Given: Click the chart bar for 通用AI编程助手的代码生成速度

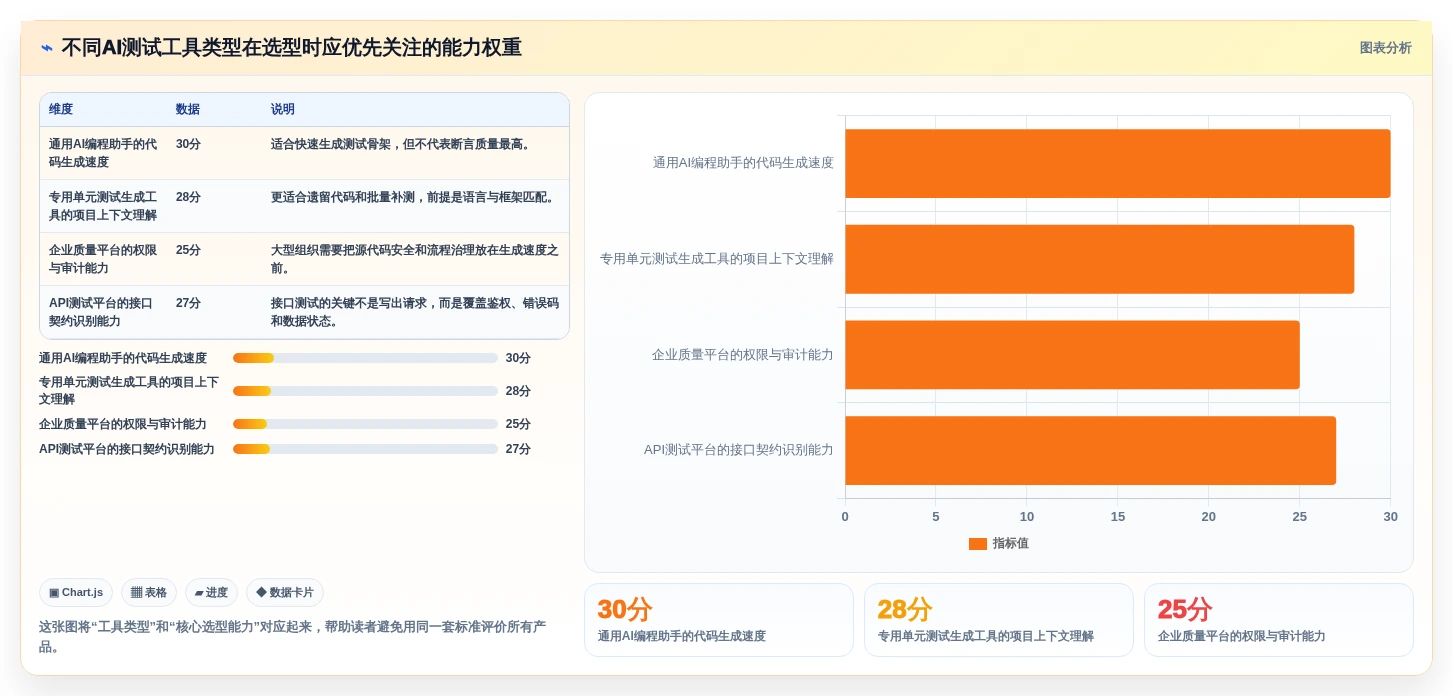Looking at the screenshot, I should [1117, 163].
